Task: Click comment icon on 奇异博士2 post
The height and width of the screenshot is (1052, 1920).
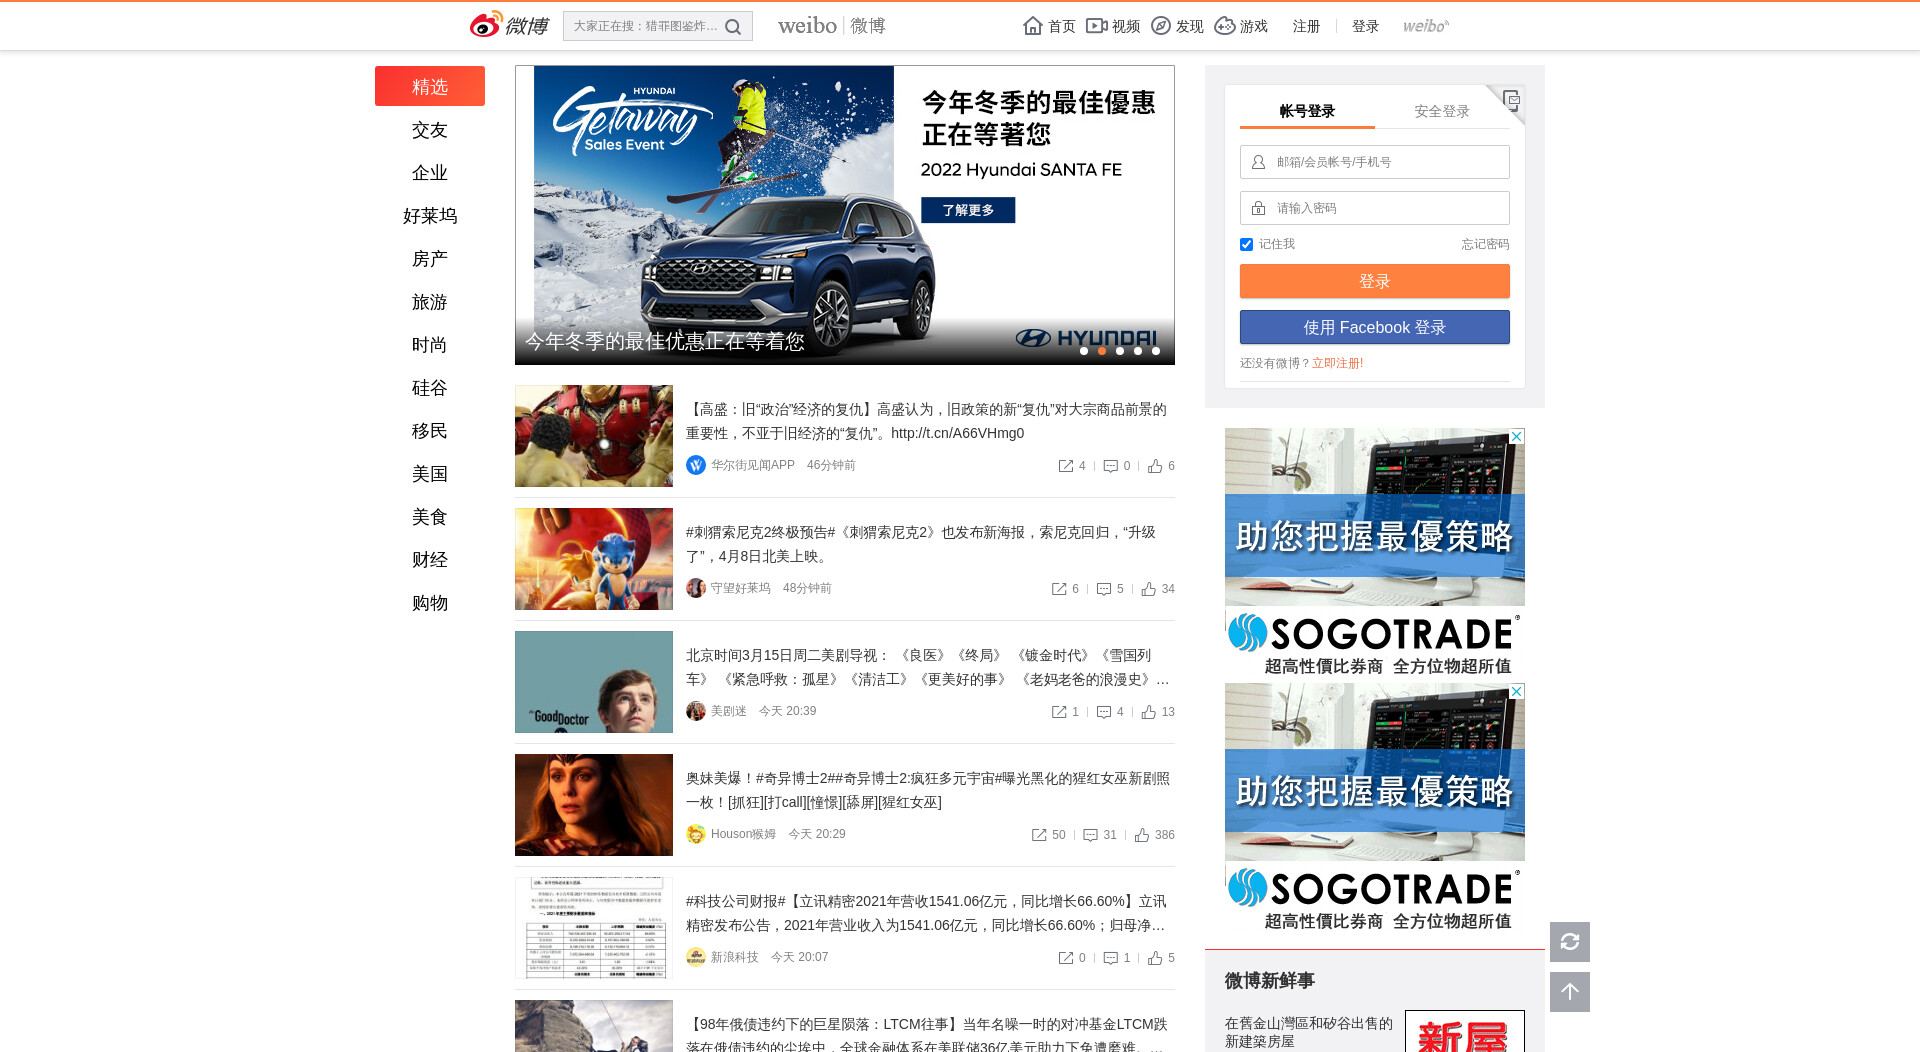Action: 1091,835
